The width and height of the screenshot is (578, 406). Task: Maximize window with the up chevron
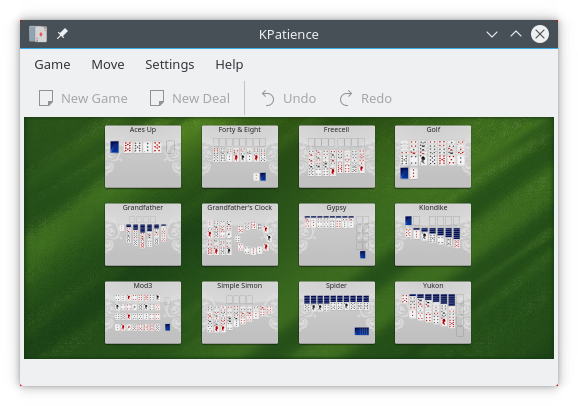[516, 34]
